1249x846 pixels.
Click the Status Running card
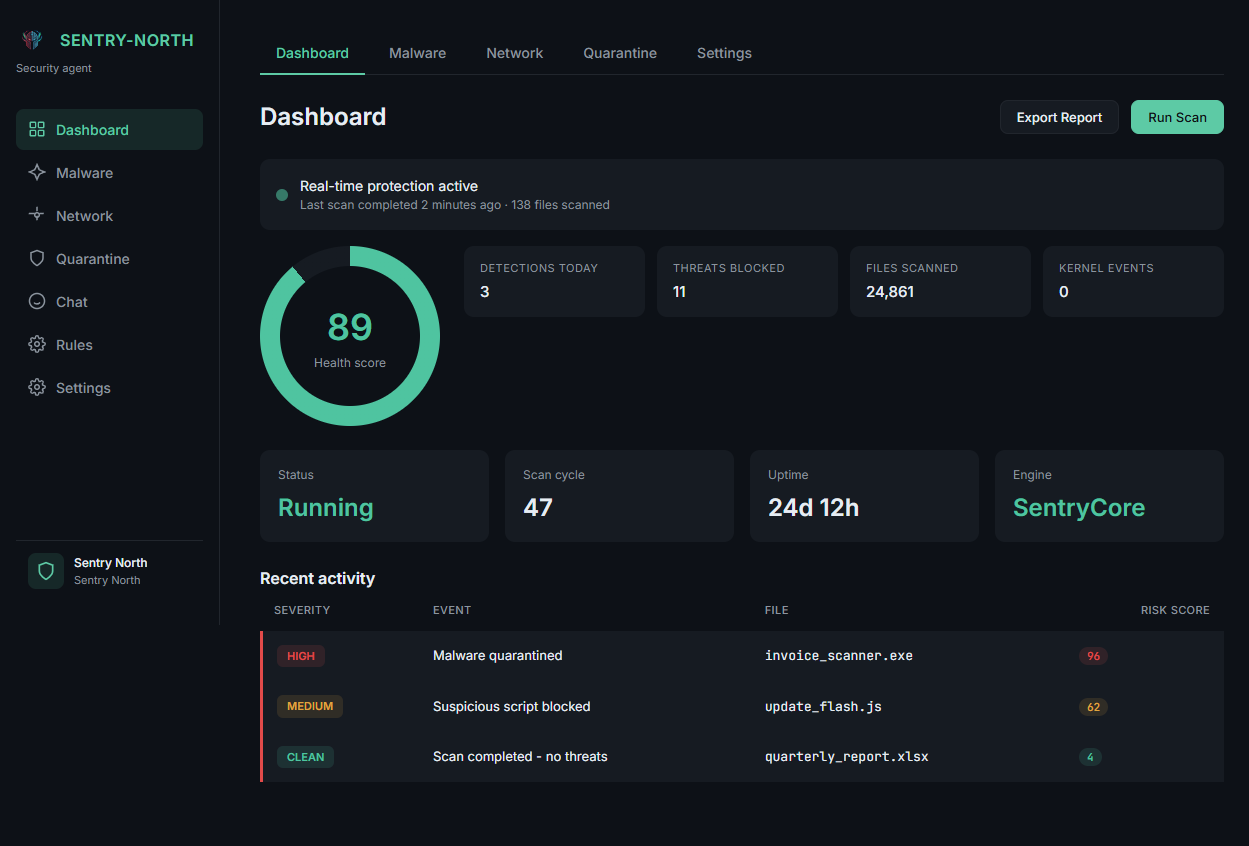(374, 496)
